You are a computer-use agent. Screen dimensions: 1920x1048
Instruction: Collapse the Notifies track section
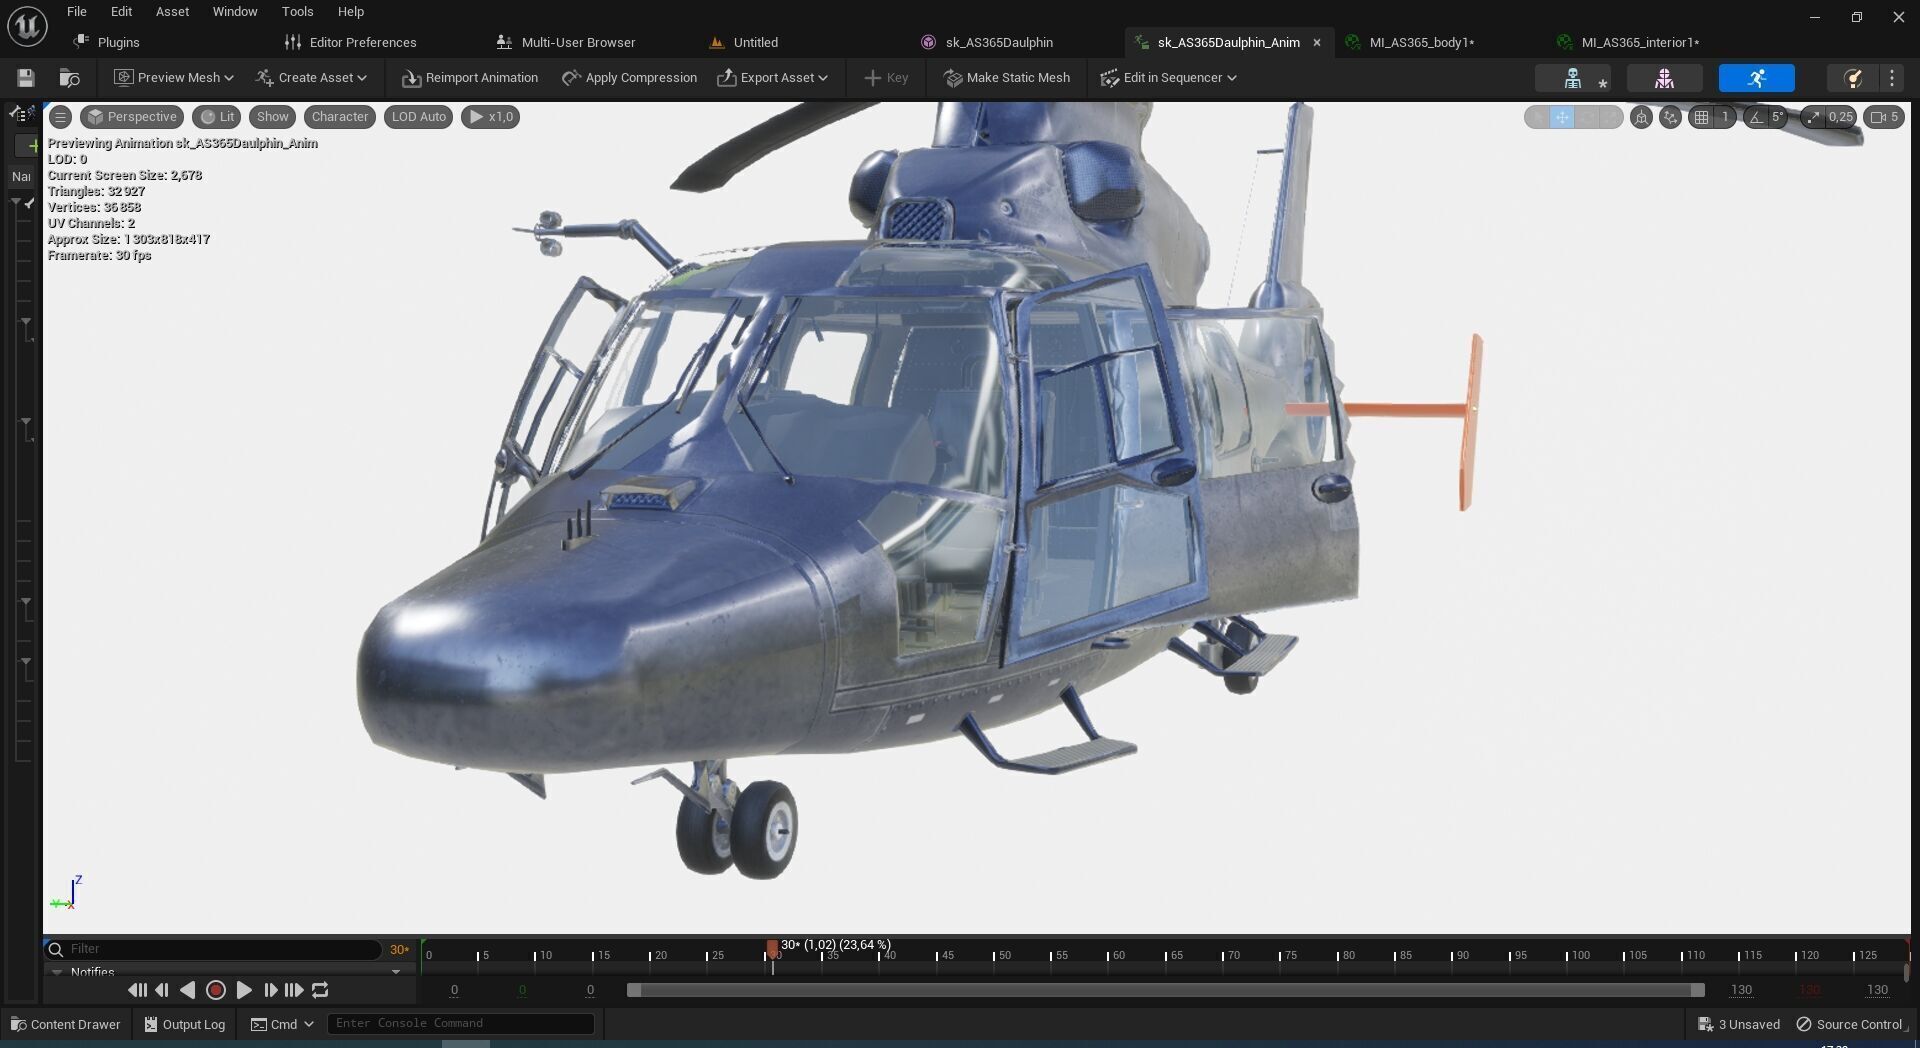57,972
